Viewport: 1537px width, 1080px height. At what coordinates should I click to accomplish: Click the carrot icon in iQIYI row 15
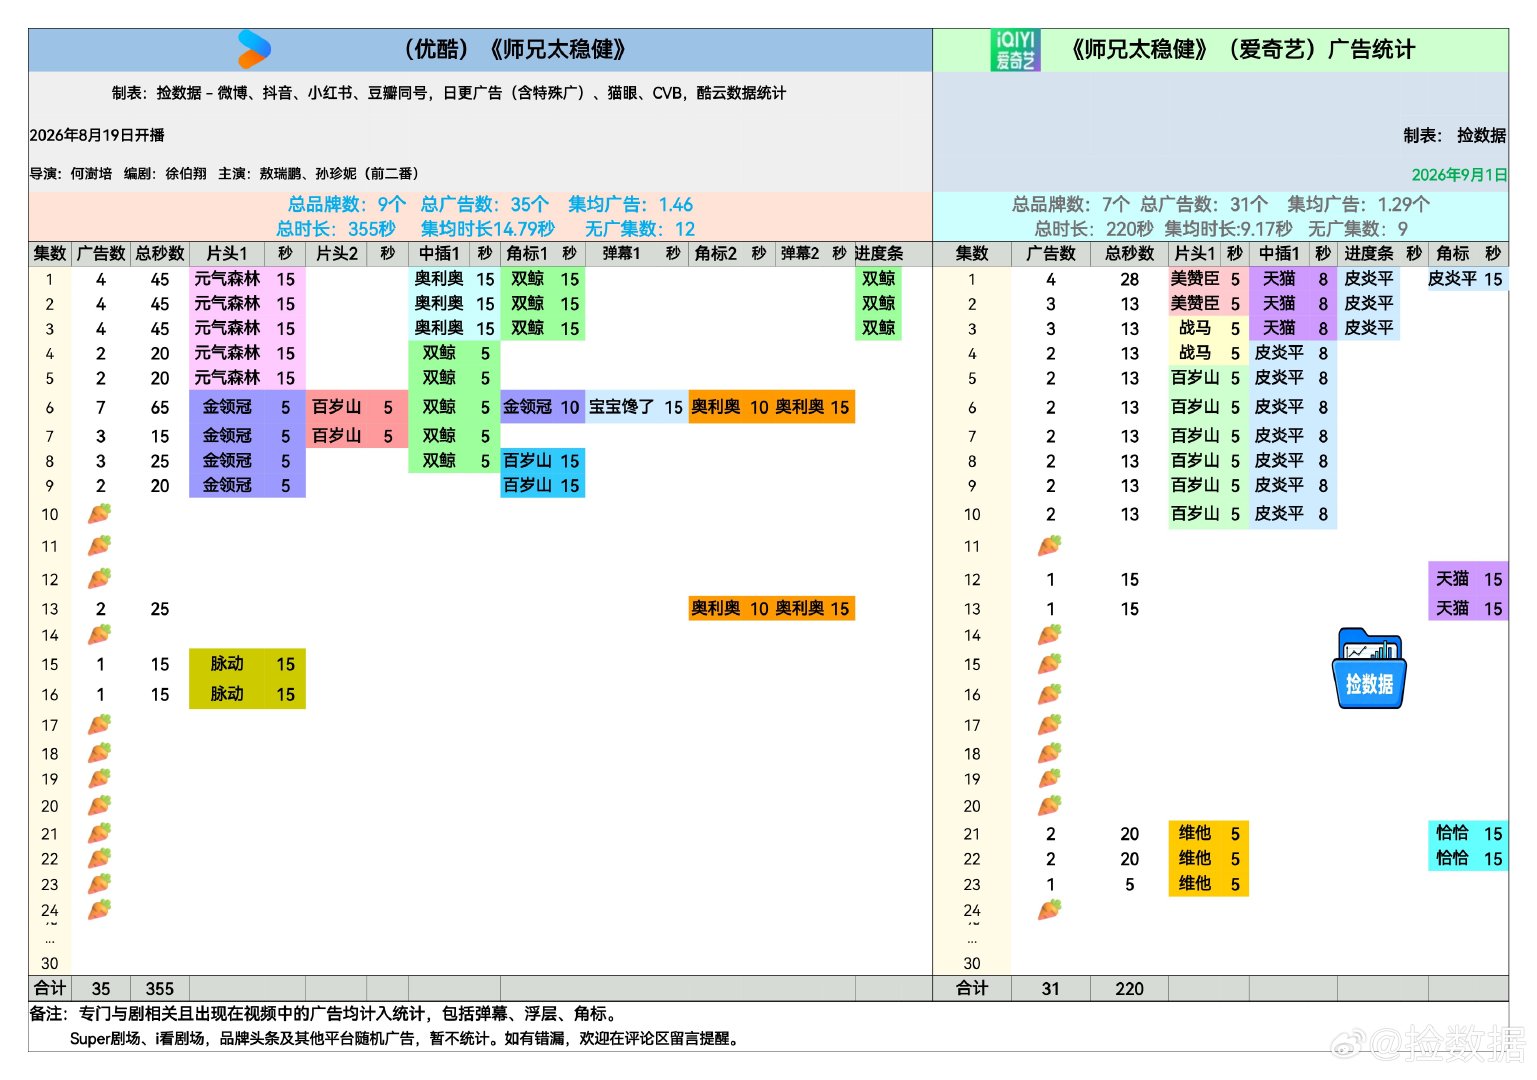tap(1050, 664)
